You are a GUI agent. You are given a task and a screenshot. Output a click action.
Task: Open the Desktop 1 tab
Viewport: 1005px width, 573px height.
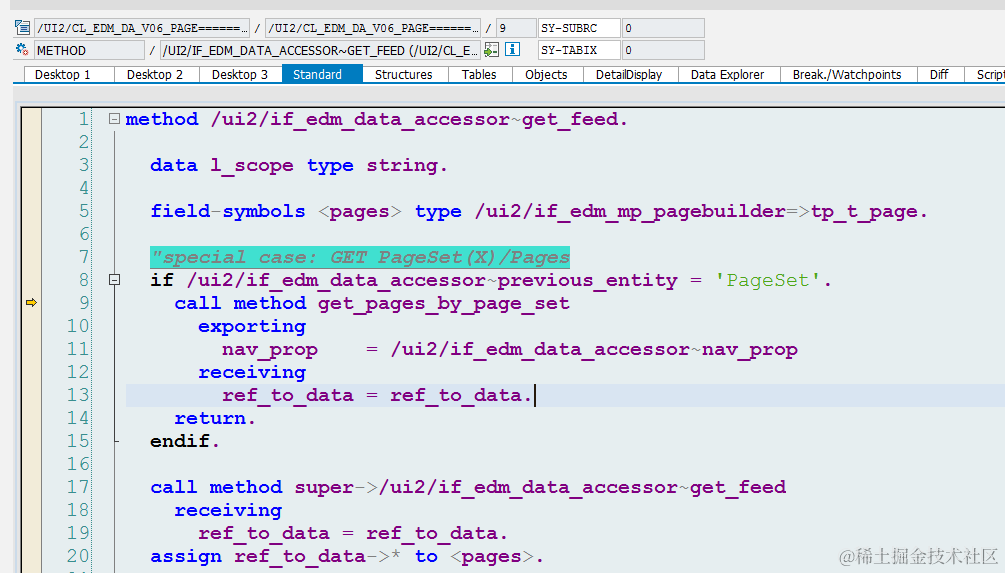pyautogui.click(x=63, y=74)
